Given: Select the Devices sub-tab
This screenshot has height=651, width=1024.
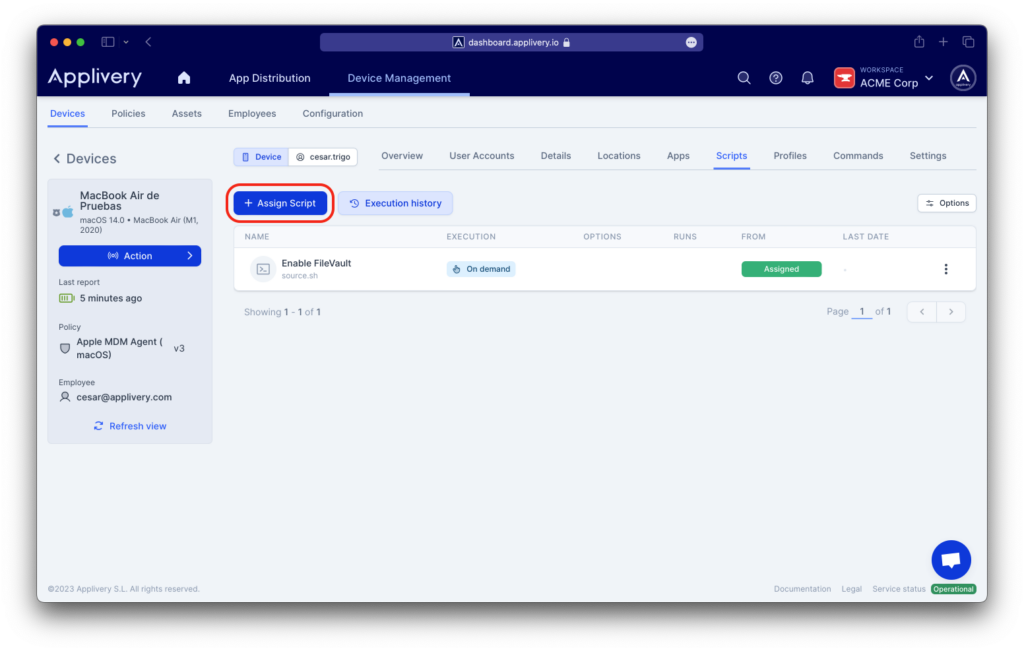Looking at the screenshot, I should pyautogui.click(x=67, y=114).
